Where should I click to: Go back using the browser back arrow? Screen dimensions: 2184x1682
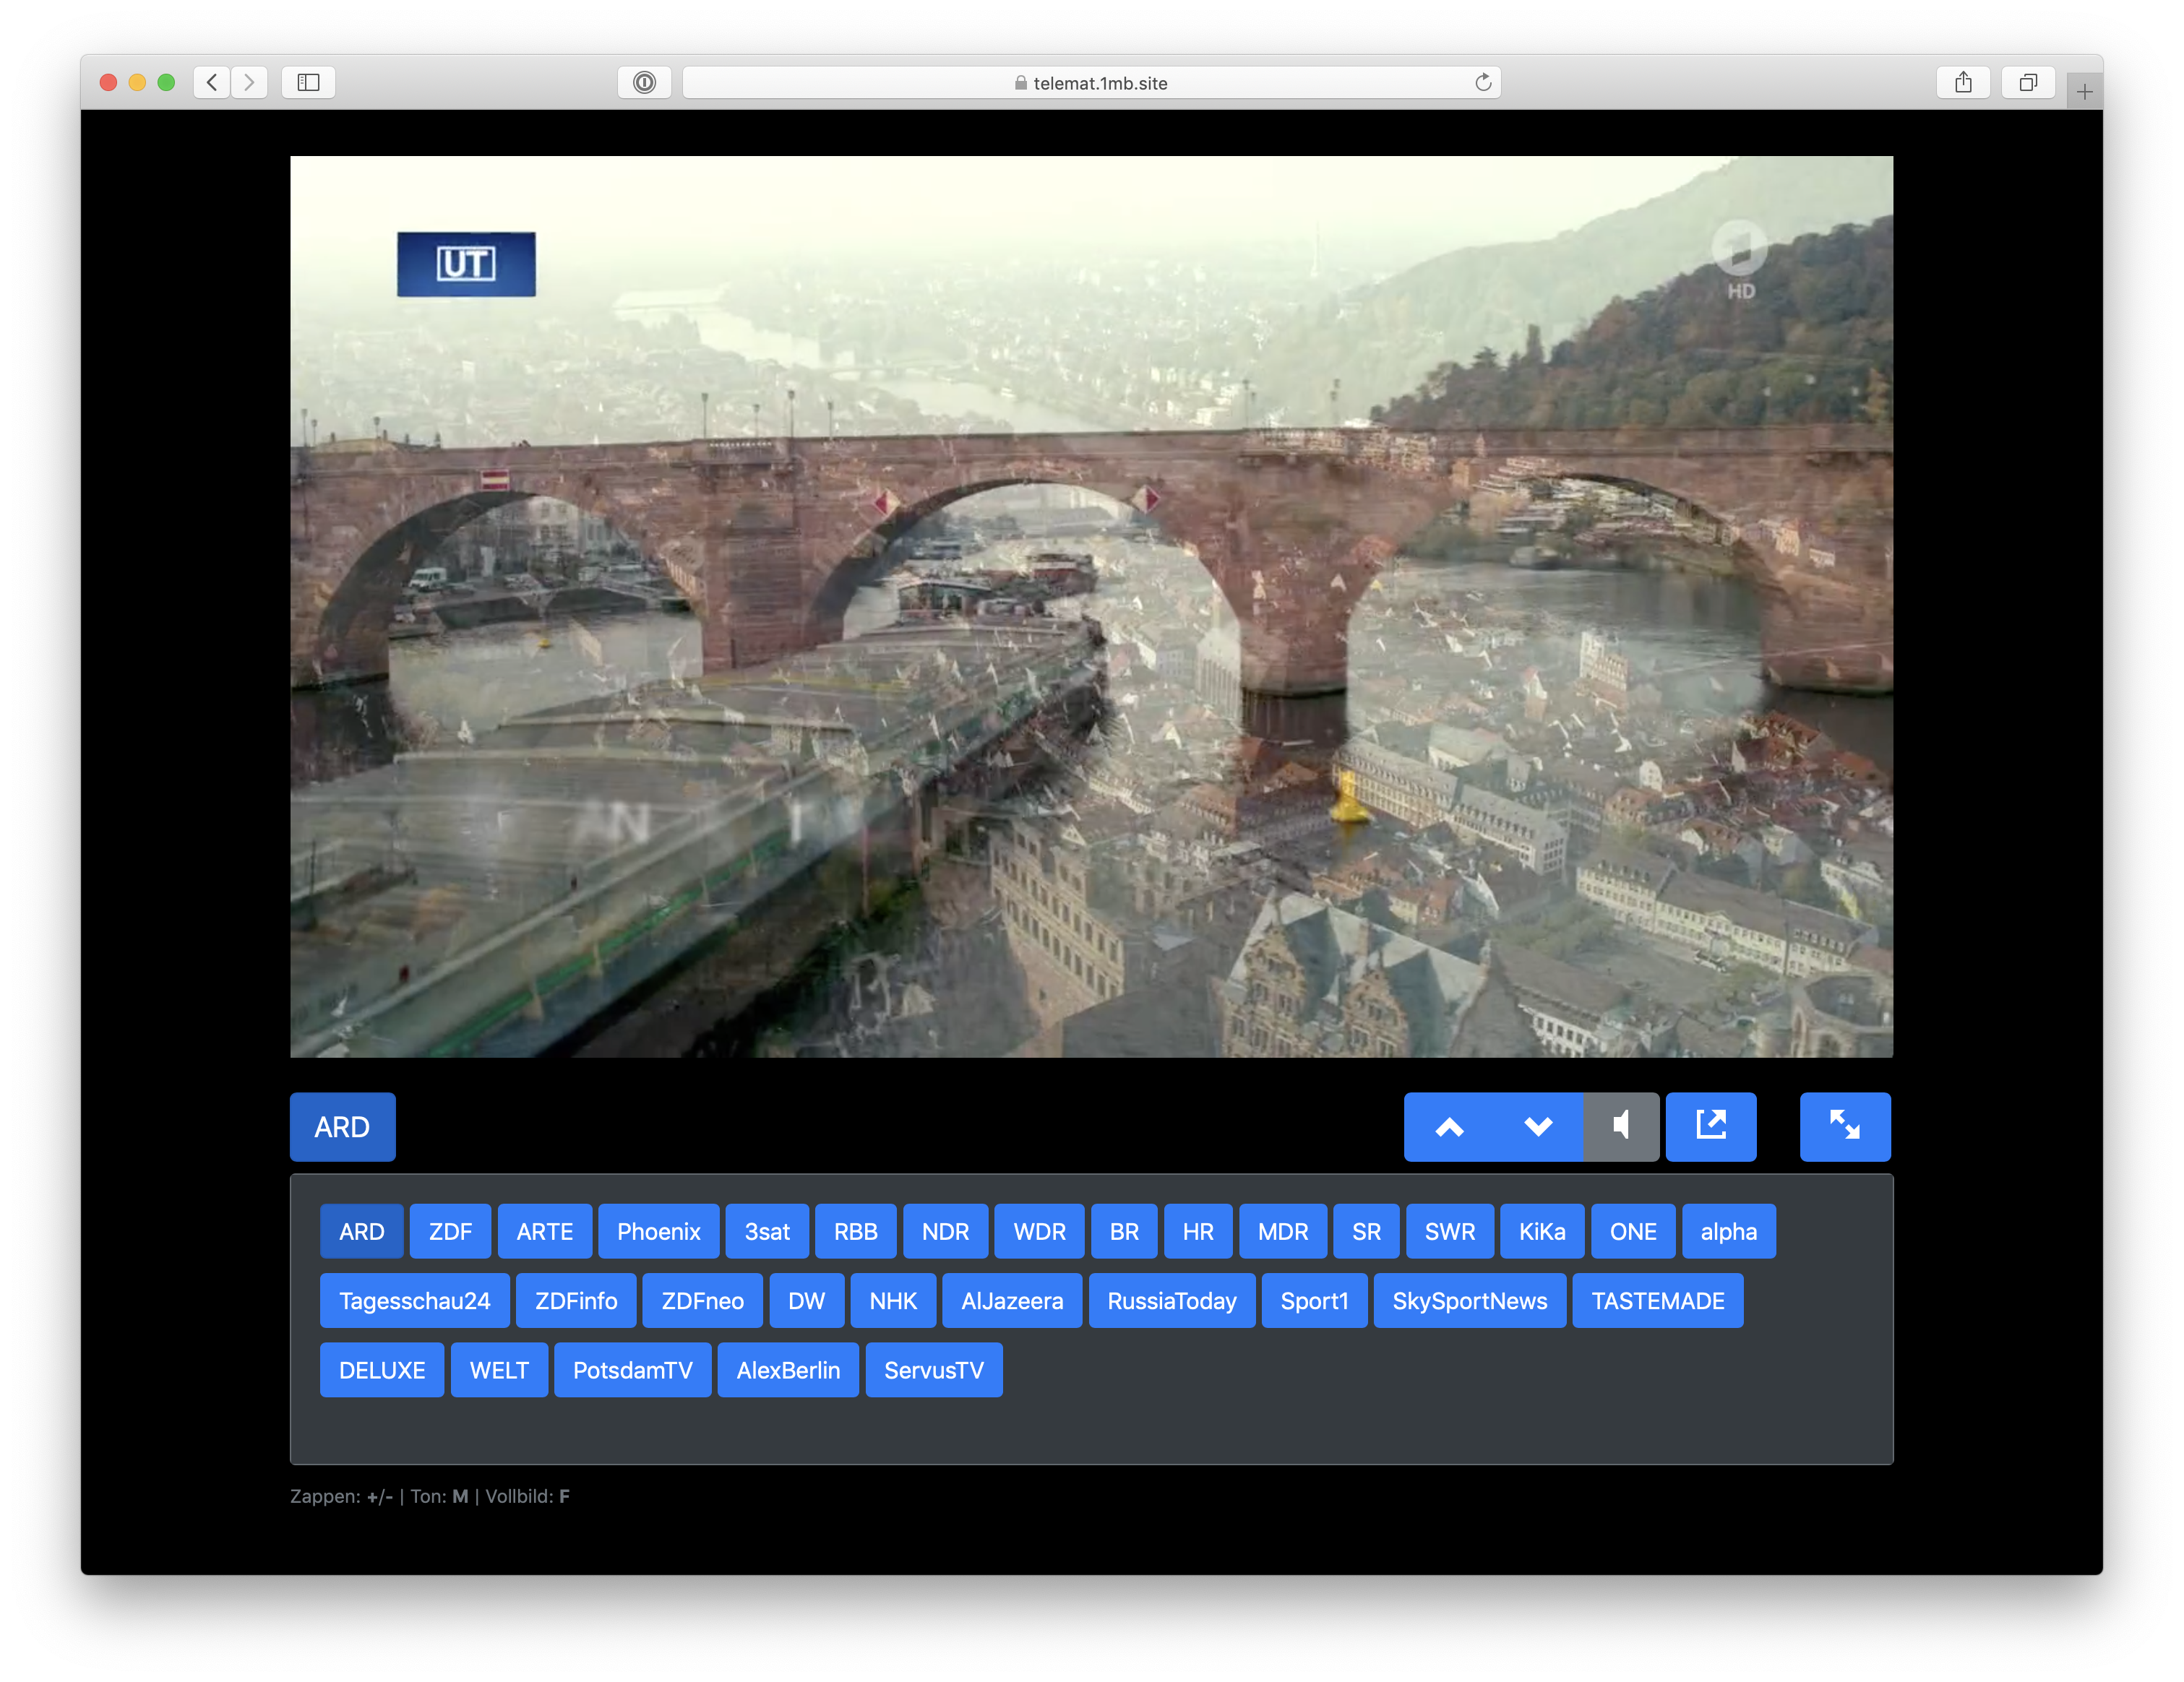pyautogui.click(x=212, y=82)
